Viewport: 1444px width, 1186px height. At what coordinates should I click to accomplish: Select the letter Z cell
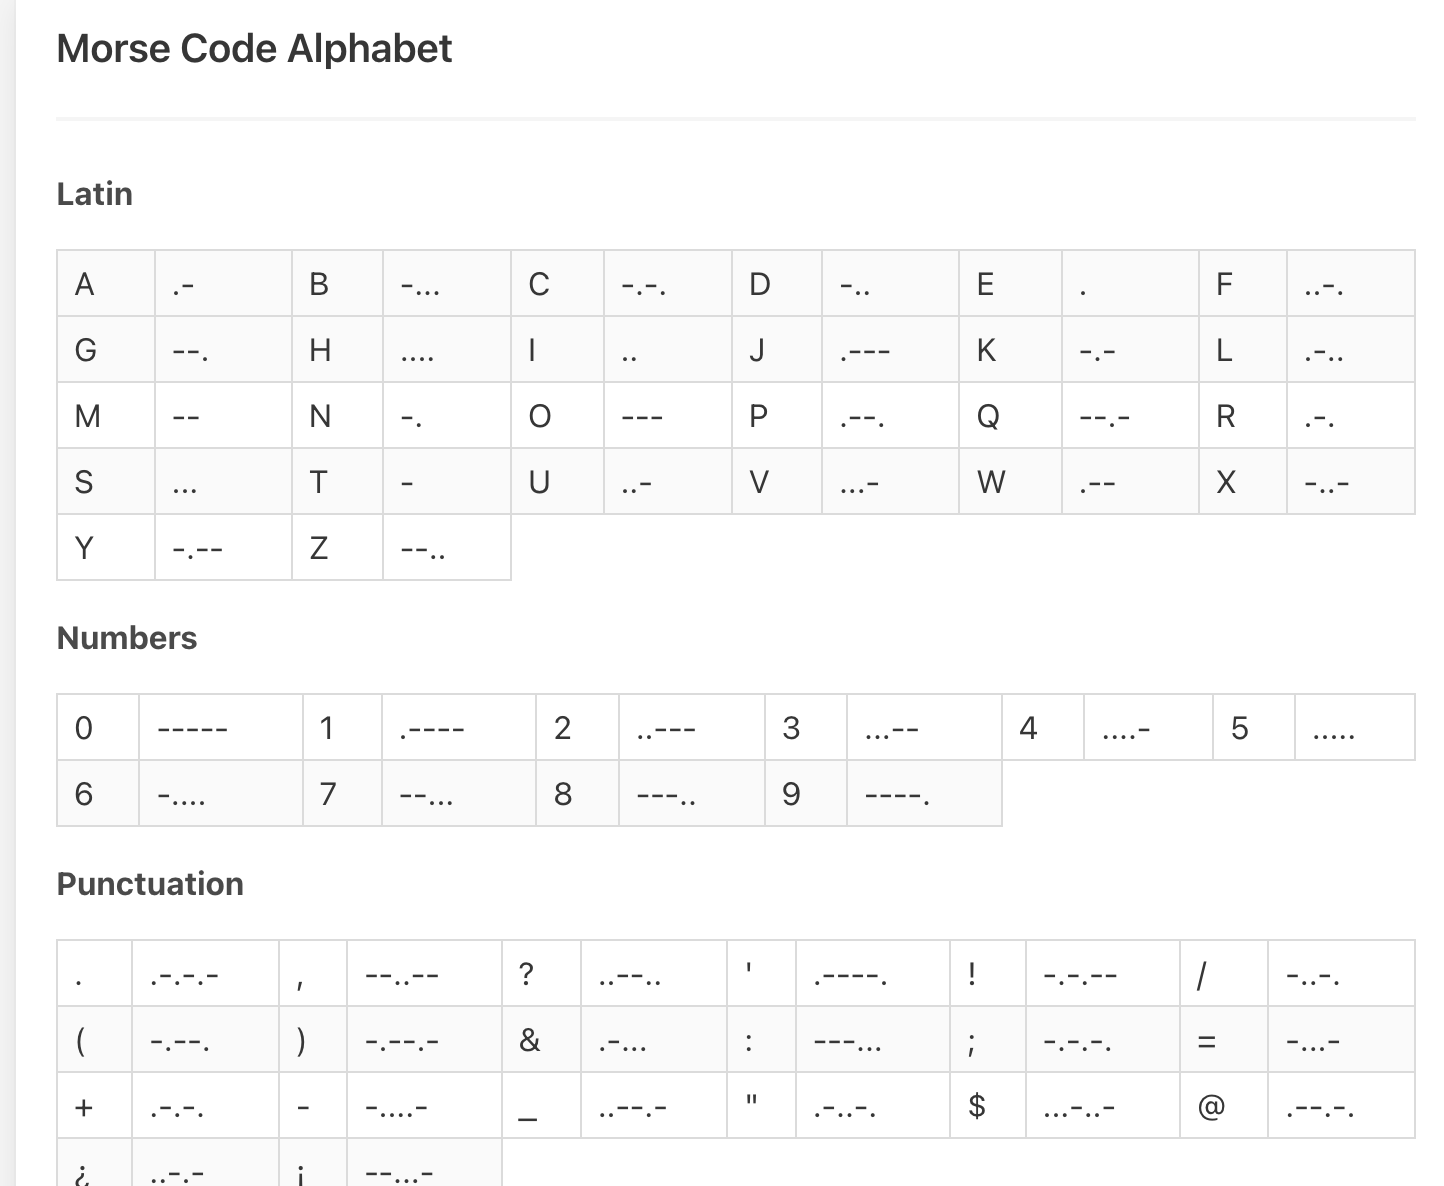337,547
